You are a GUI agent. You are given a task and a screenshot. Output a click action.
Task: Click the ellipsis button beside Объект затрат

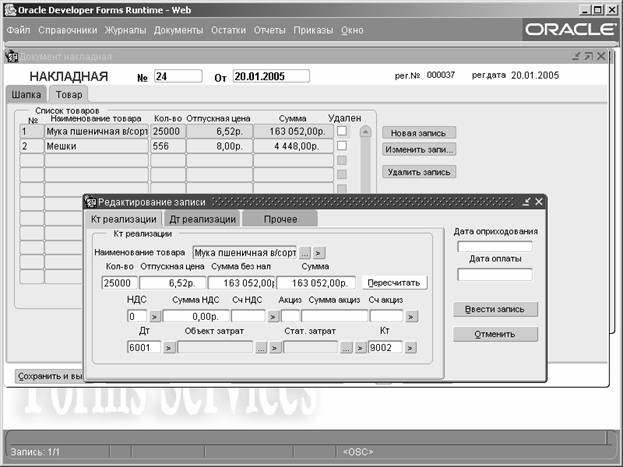261,348
